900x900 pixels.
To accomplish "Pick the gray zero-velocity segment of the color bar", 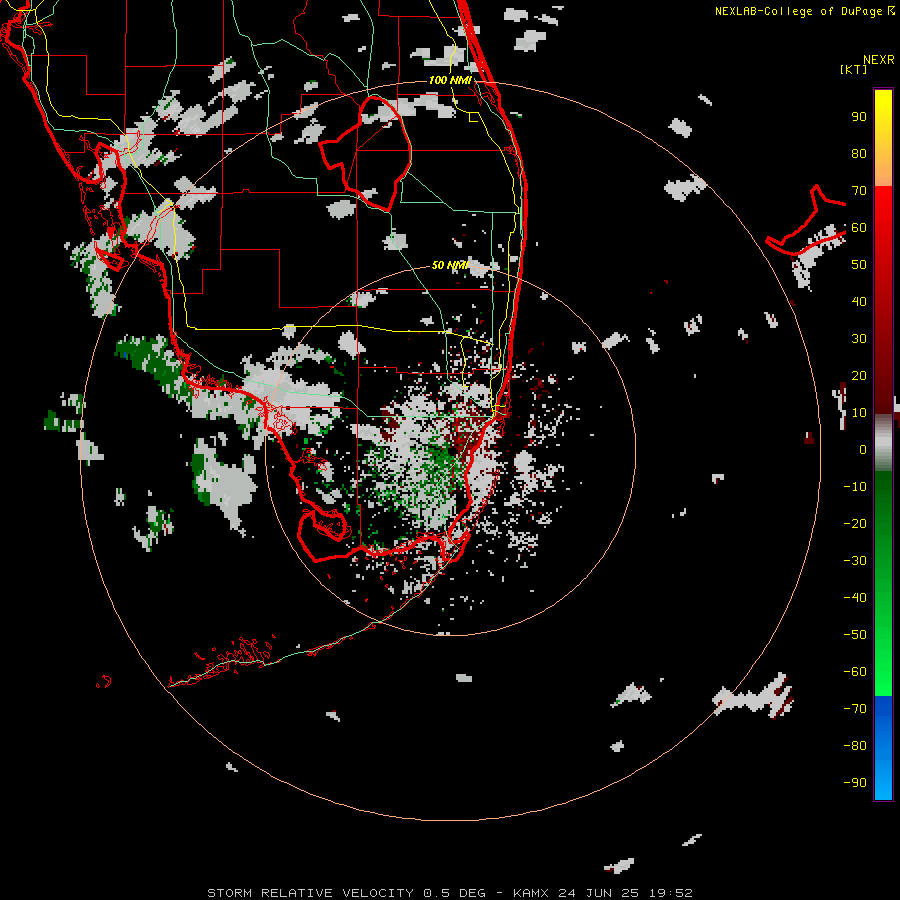I will [883, 442].
